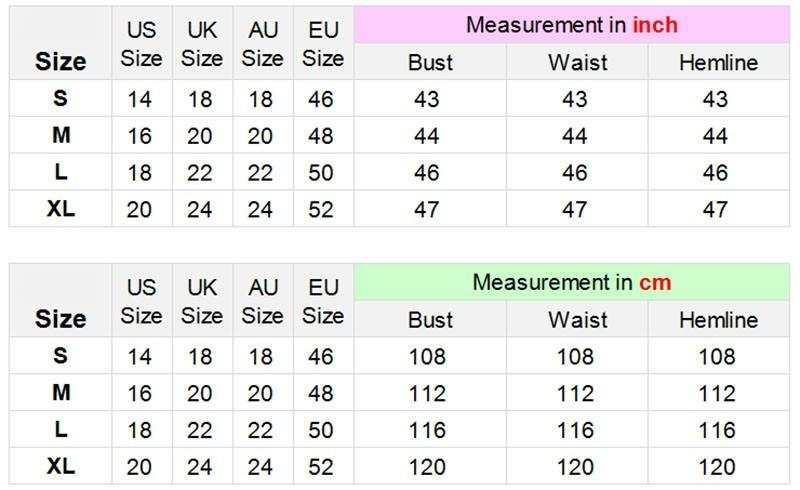Click the US Size header in inch table
This screenshot has height=490, width=800.
[141, 44]
